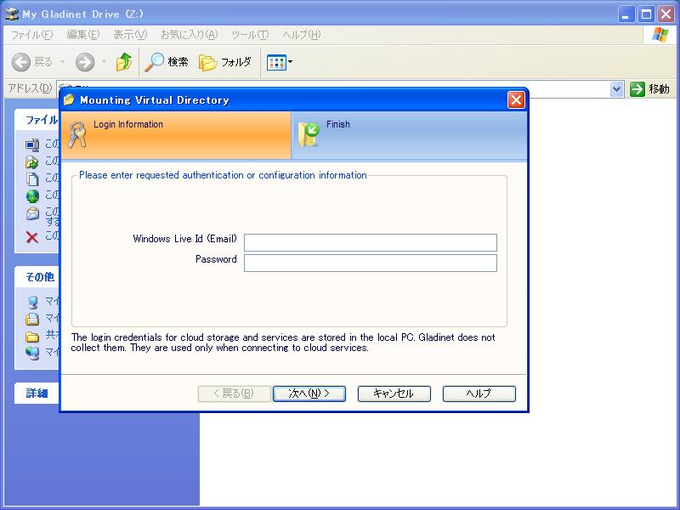Viewport: 680px width, 510px height.
Task: Click the 詳細 panel header
Action: (37, 393)
